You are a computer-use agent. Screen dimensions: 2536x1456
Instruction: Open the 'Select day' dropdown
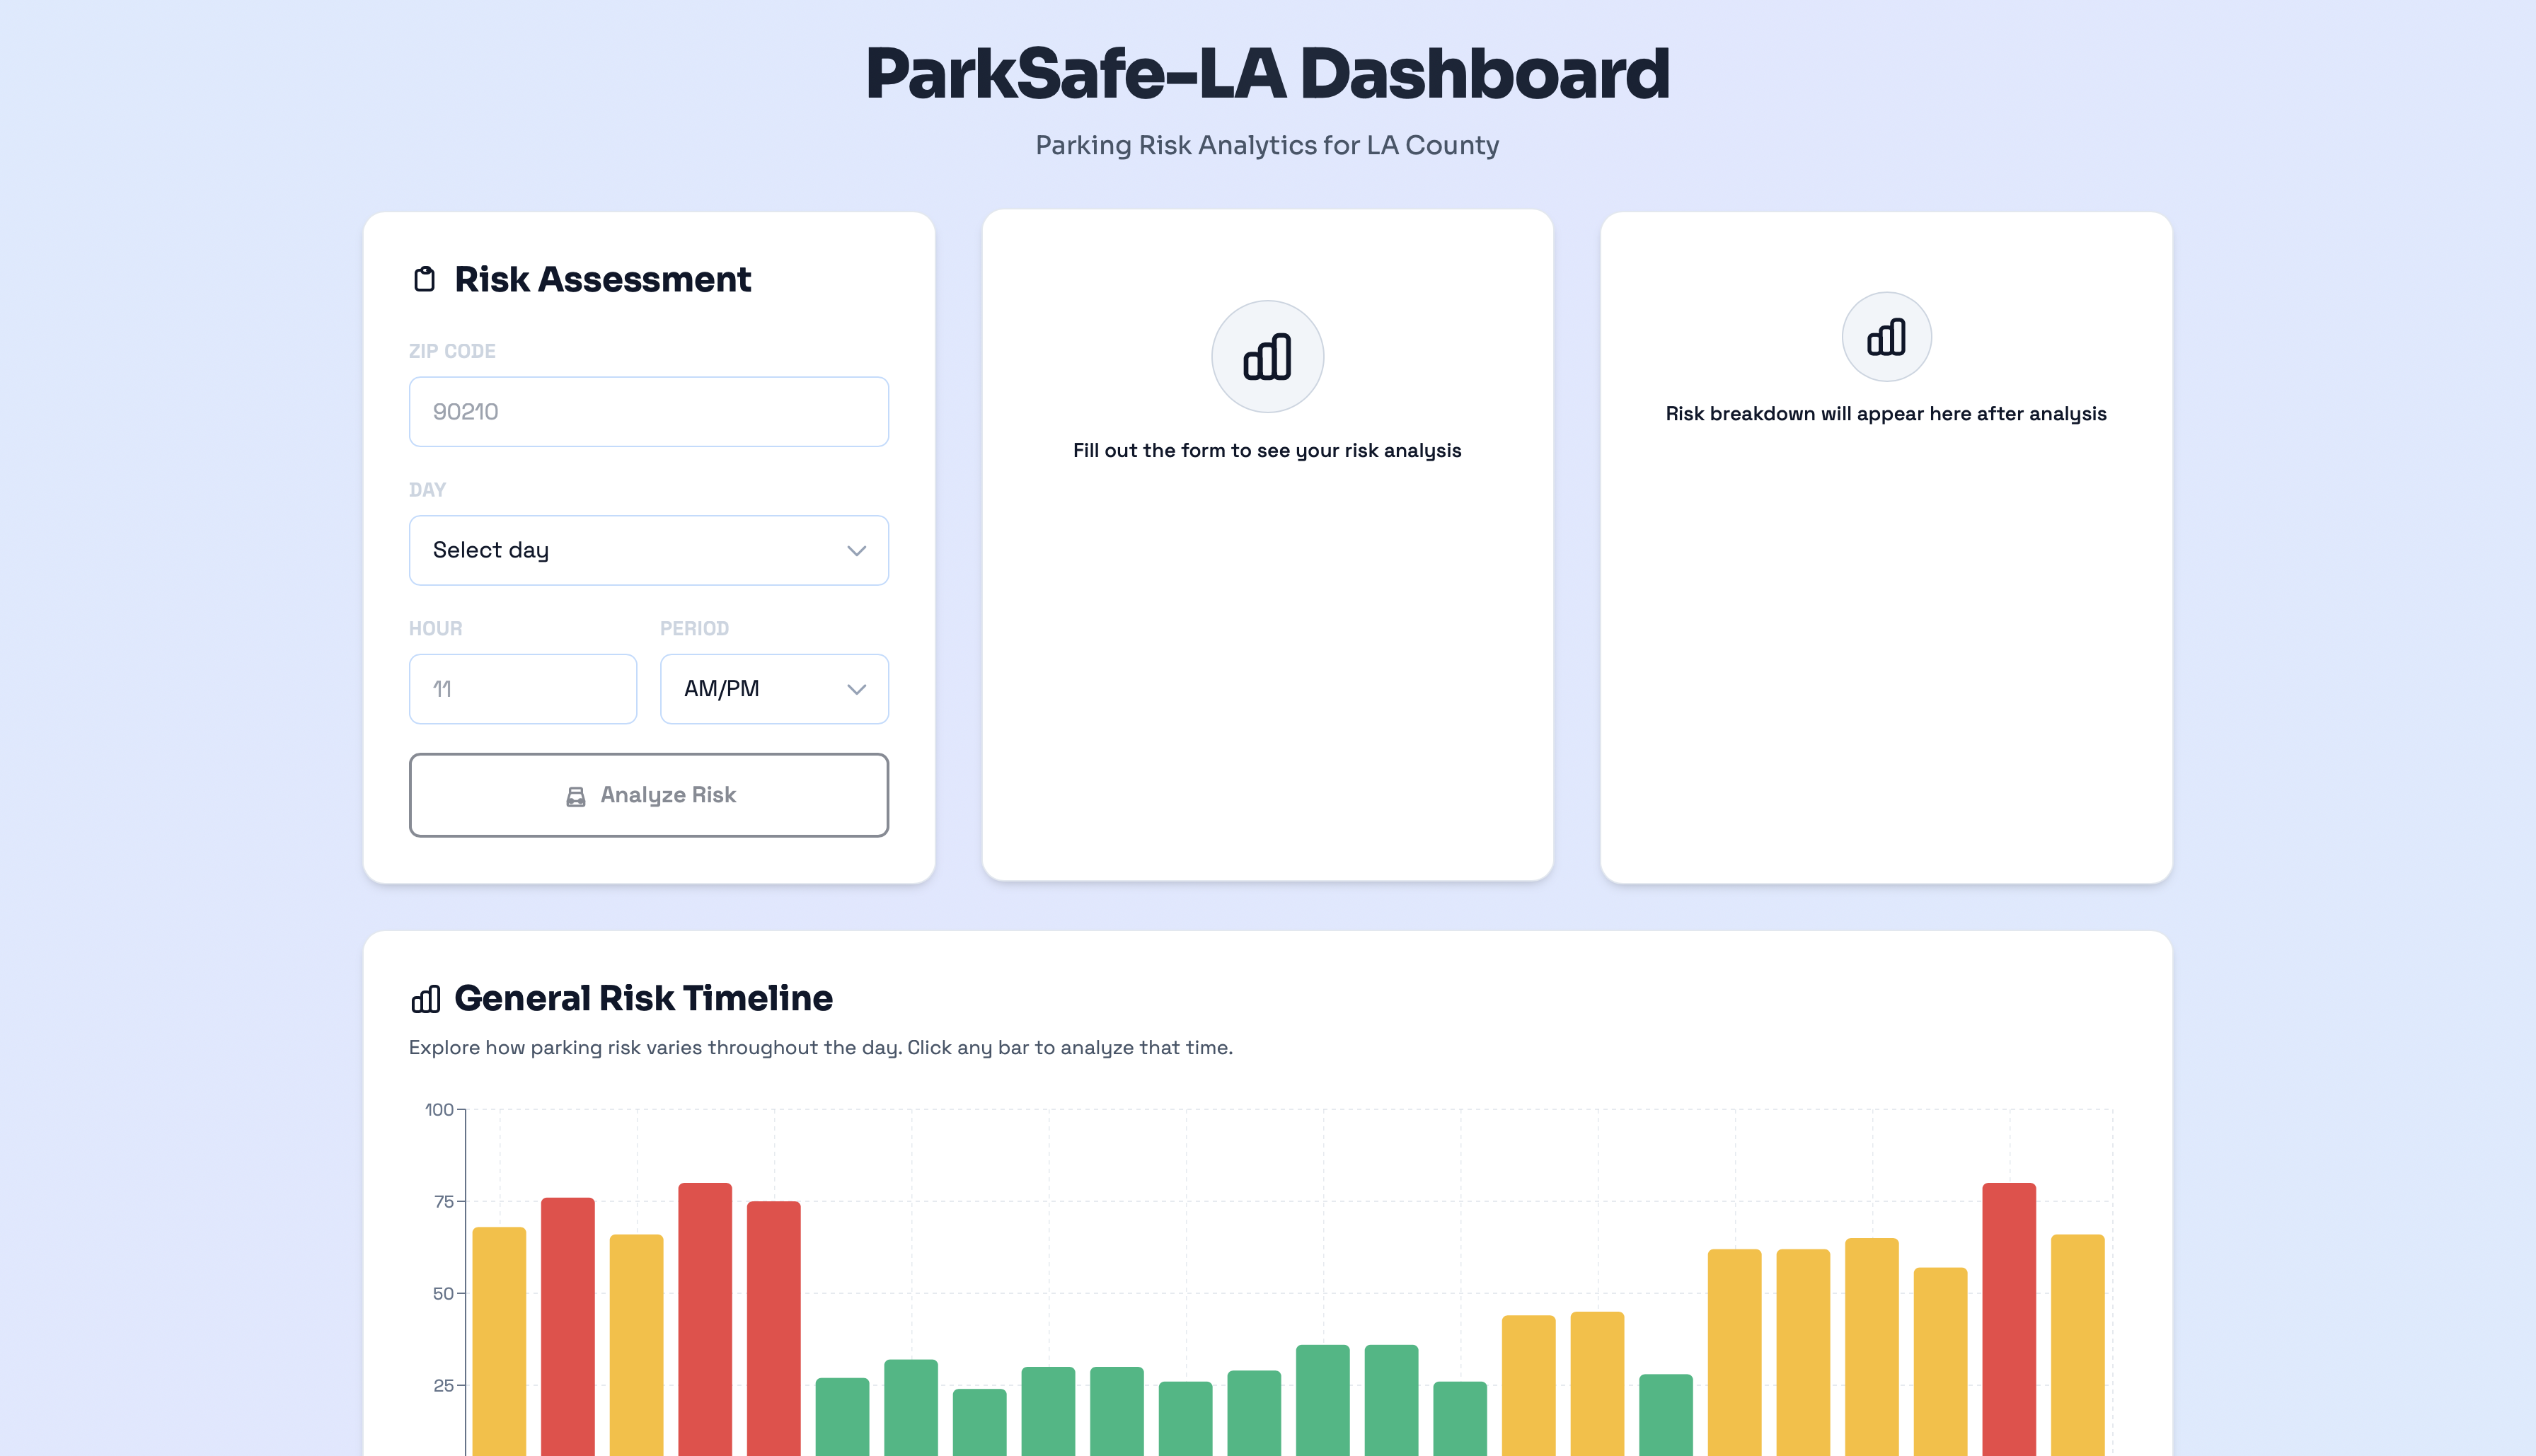[x=648, y=550]
